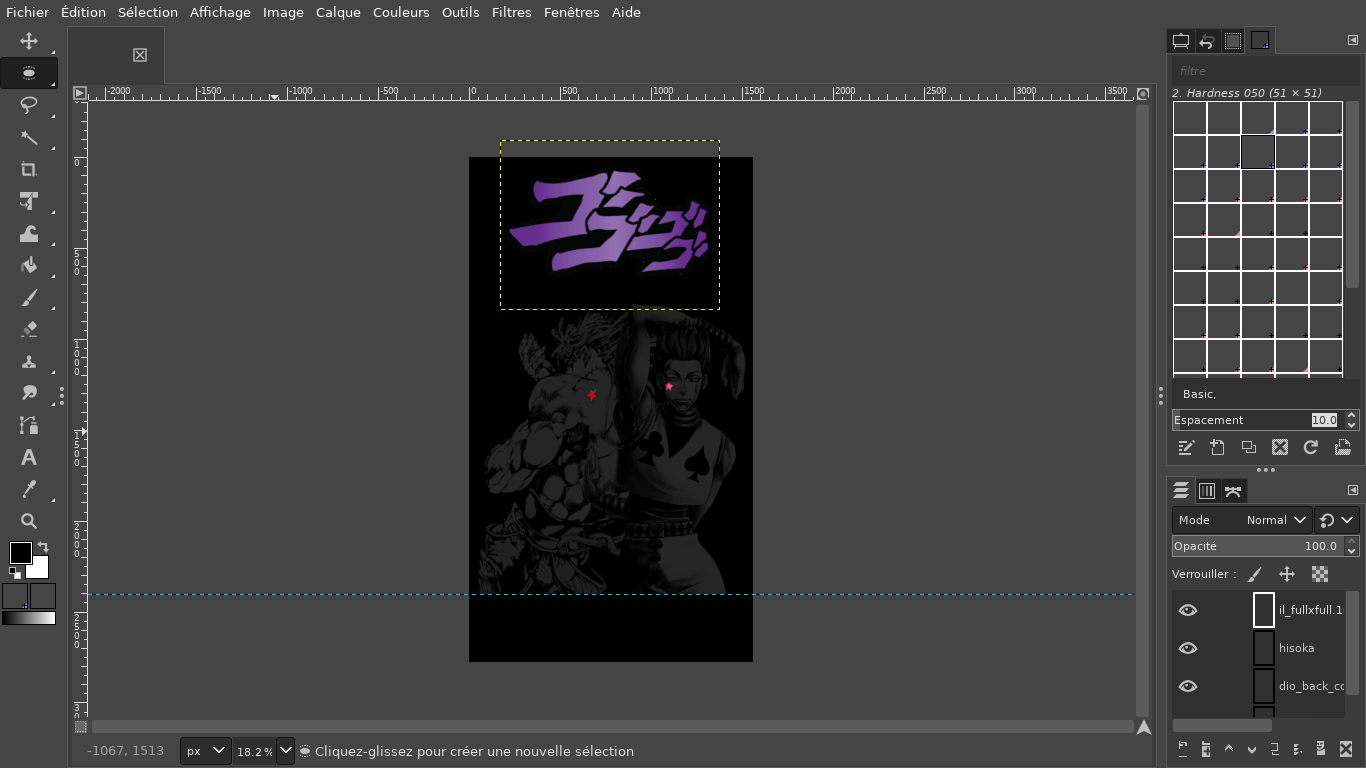
Task: Open the Couleurs menu
Action: [401, 12]
